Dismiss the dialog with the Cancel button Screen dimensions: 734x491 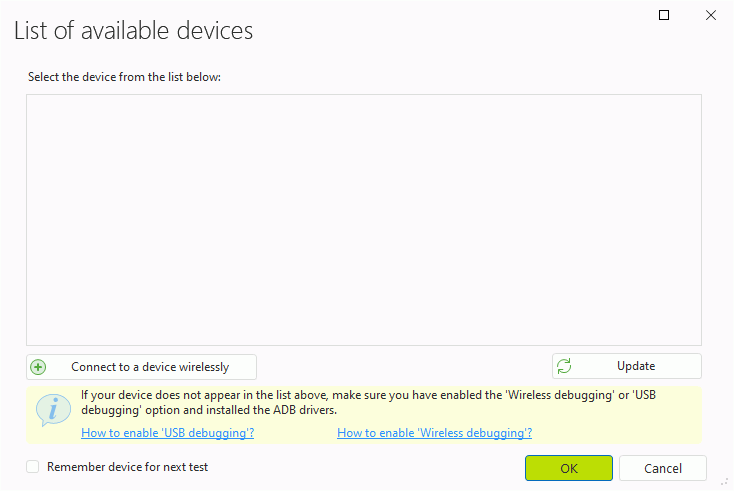[x=663, y=468]
